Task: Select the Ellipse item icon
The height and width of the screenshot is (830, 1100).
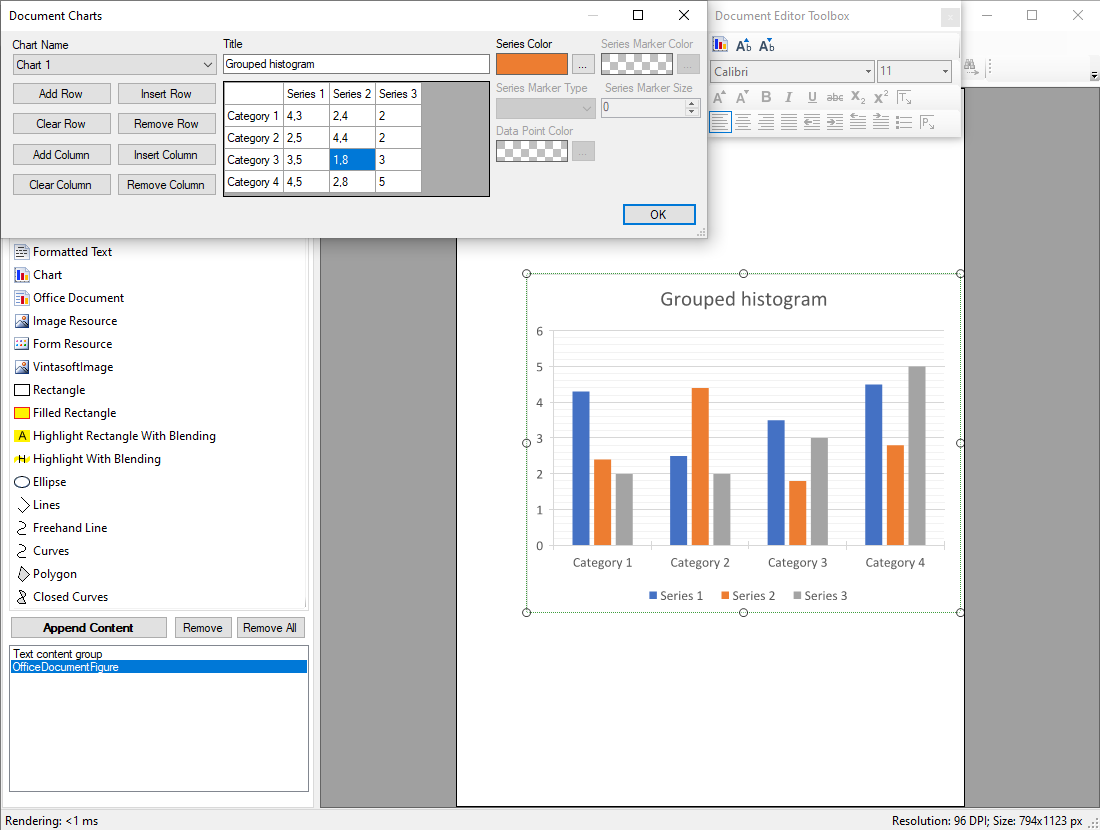Action: (x=22, y=482)
